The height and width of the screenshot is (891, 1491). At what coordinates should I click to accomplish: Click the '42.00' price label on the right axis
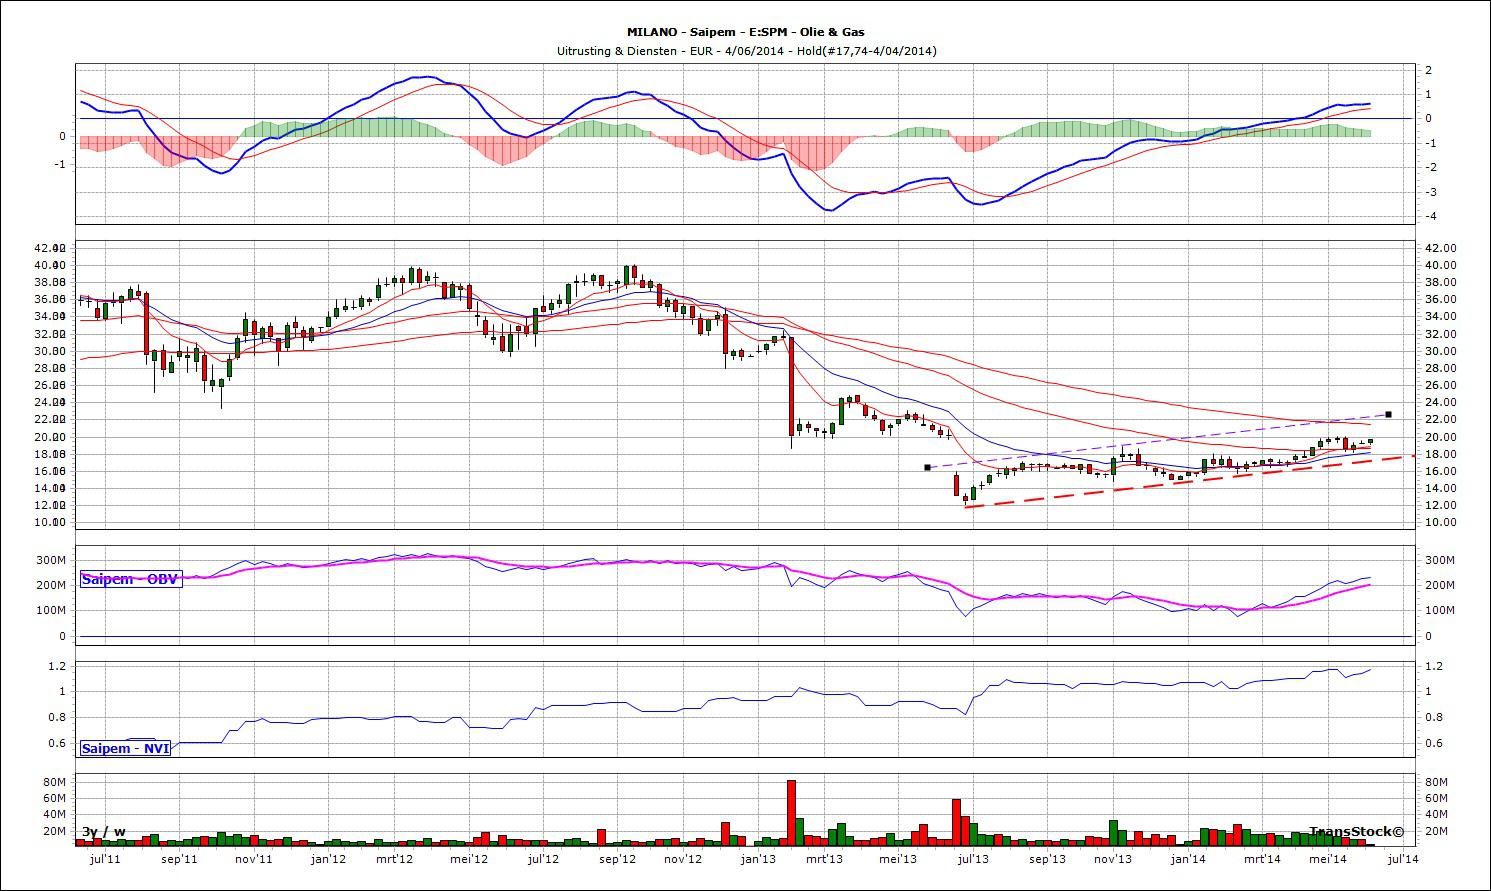[x=1441, y=248]
